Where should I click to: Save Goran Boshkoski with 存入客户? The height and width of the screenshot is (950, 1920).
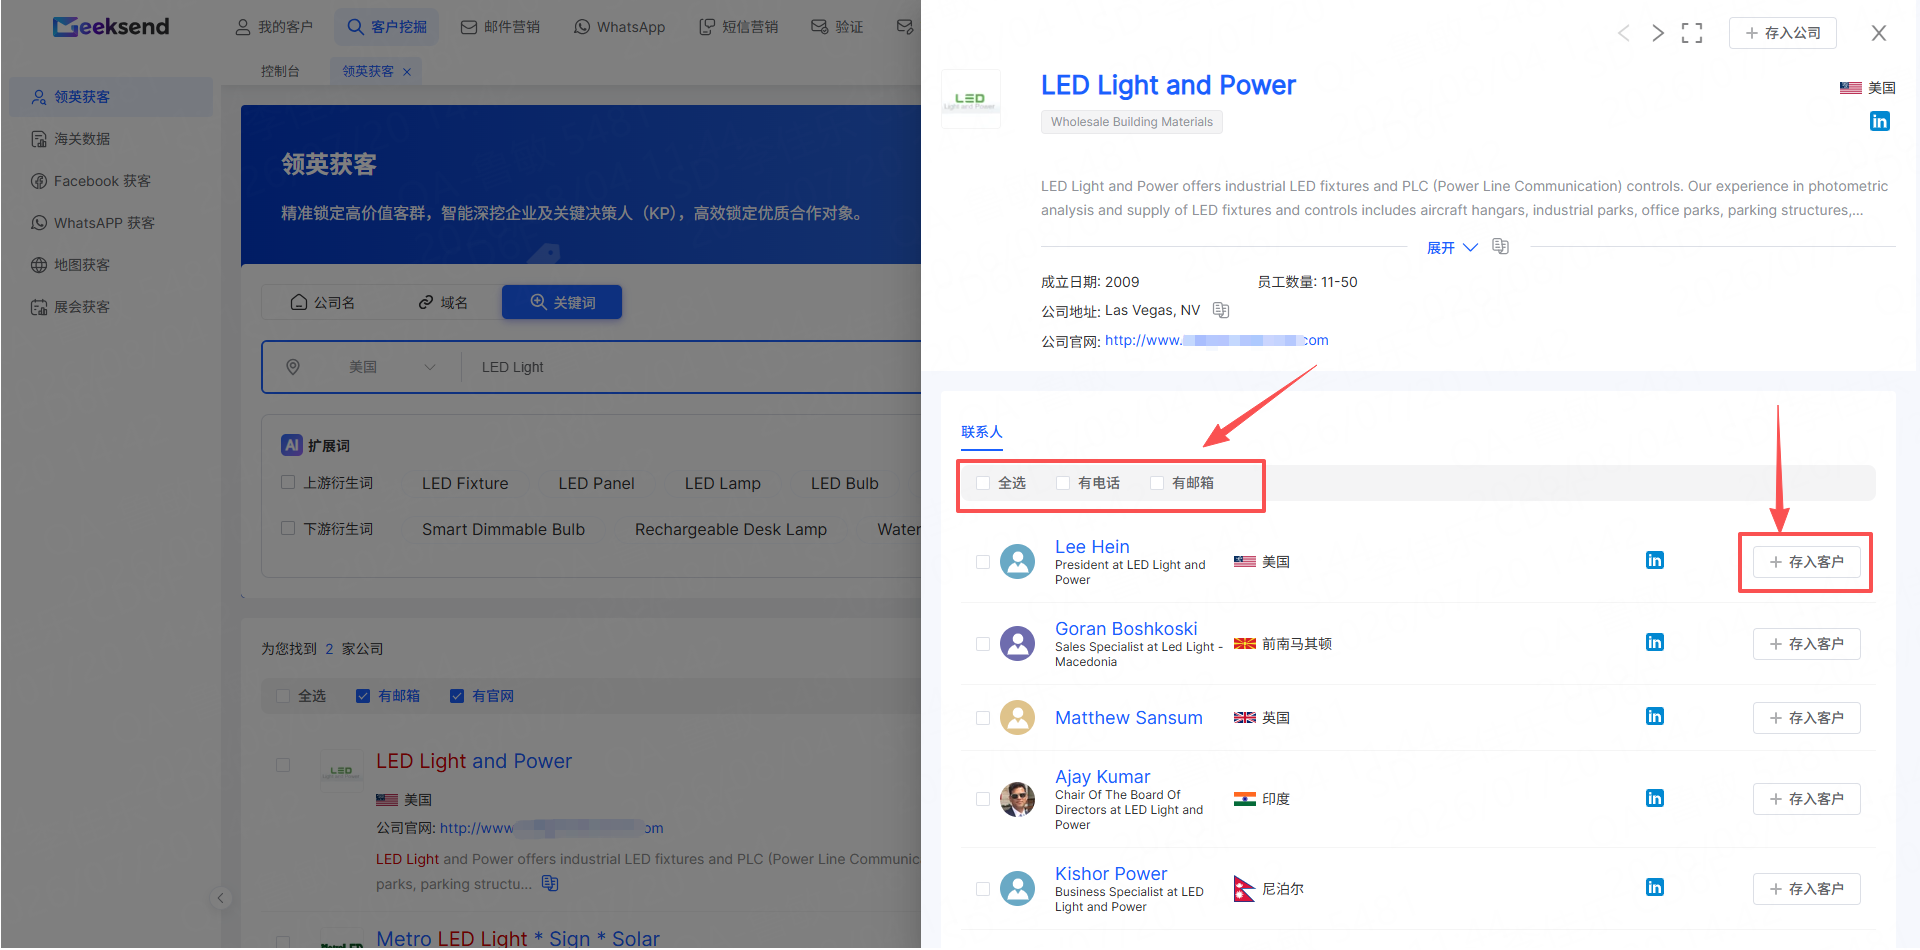(1806, 644)
